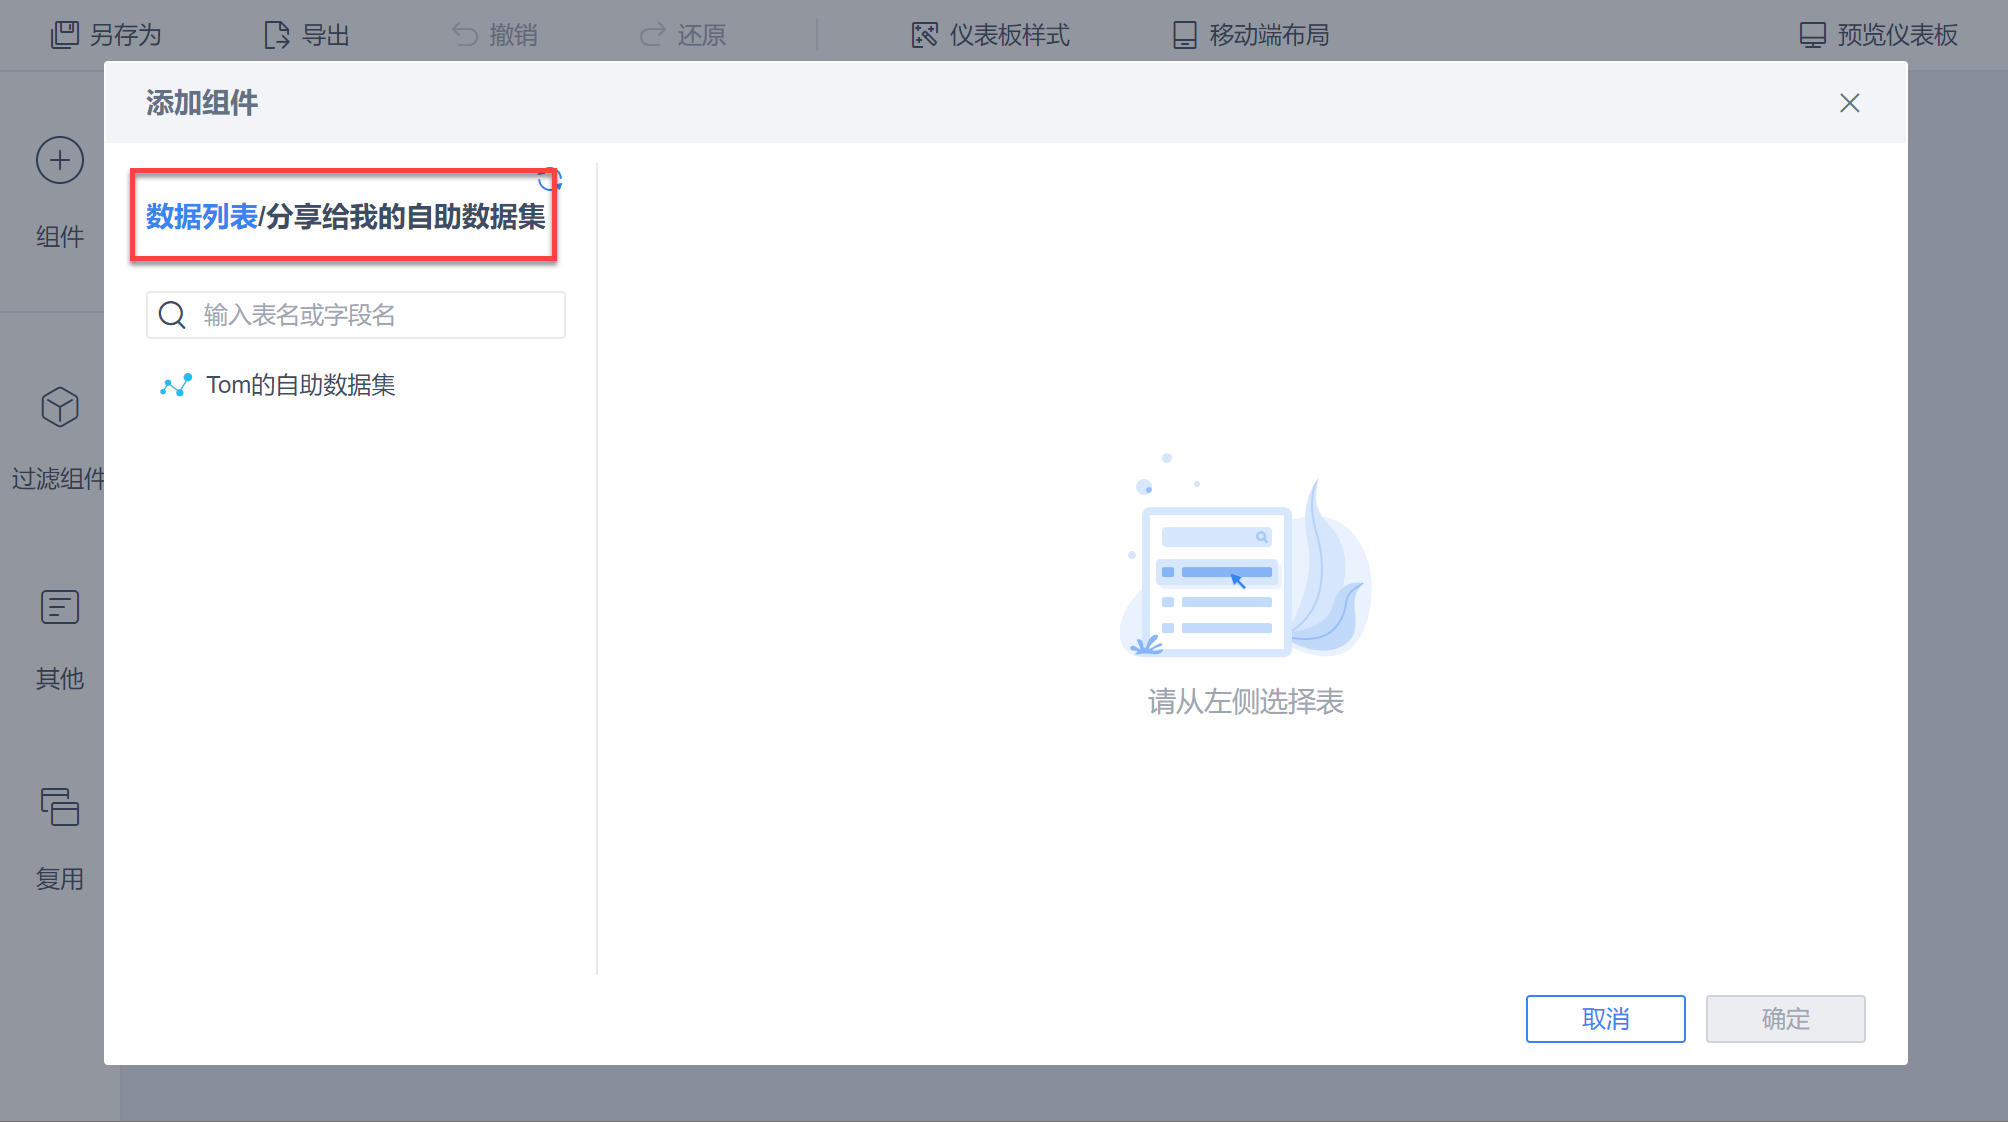Open the Reuse icon in sidebar

point(60,807)
